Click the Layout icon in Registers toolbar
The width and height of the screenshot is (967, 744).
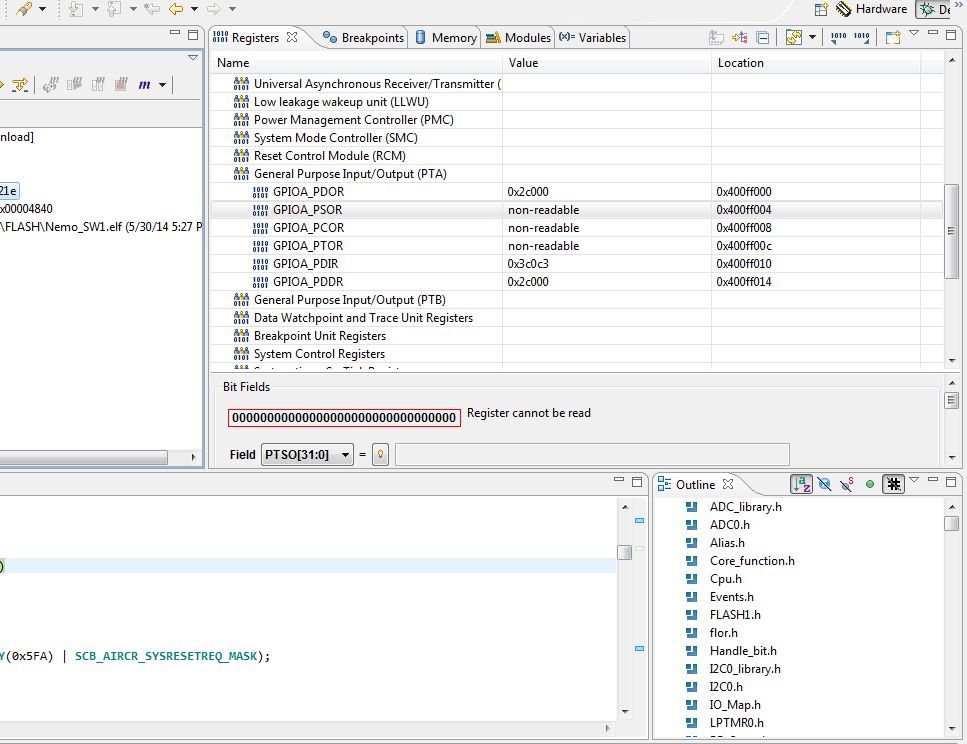[x=794, y=38]
